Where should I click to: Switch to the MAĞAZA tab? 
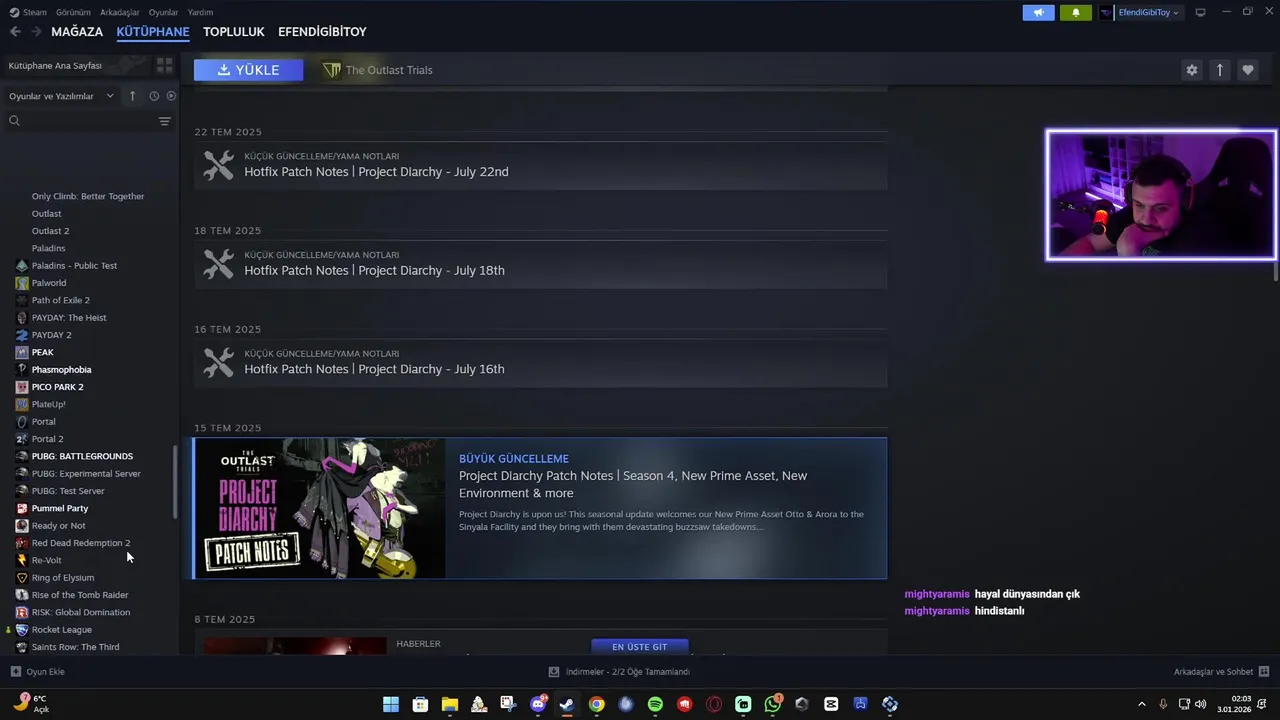[77, 32]
